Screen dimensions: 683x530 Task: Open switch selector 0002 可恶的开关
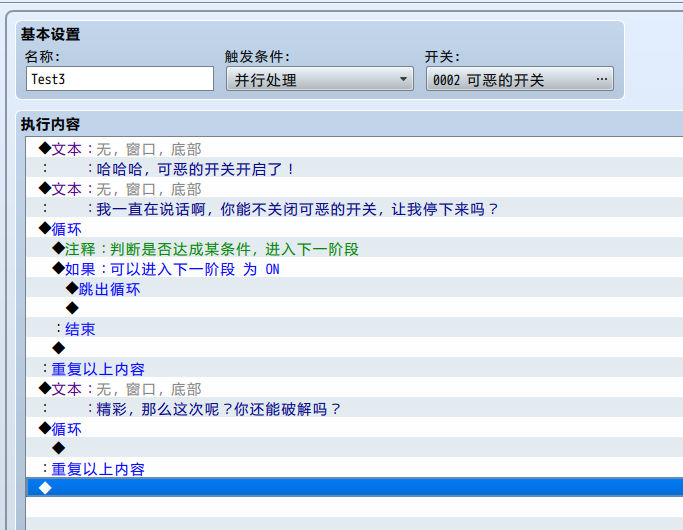point(520,79)
